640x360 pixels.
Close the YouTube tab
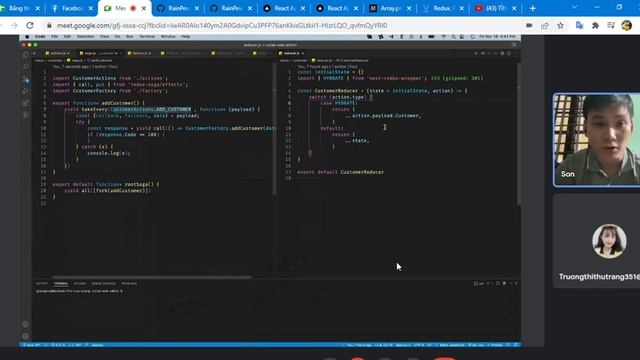click(514, 8)
